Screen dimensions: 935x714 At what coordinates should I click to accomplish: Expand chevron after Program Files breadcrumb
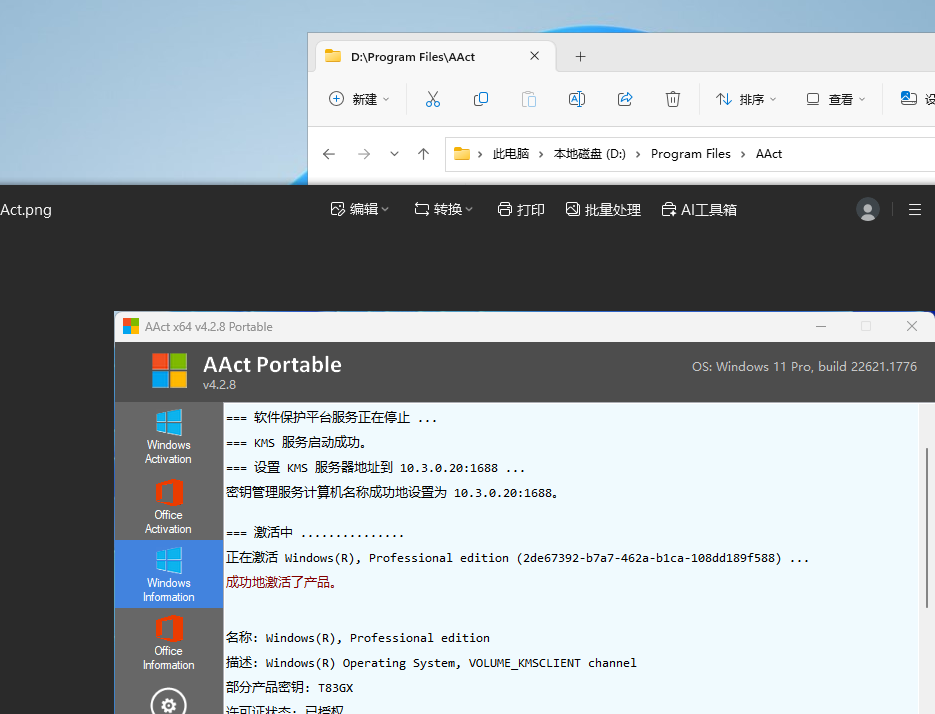(x=743, y=154)
